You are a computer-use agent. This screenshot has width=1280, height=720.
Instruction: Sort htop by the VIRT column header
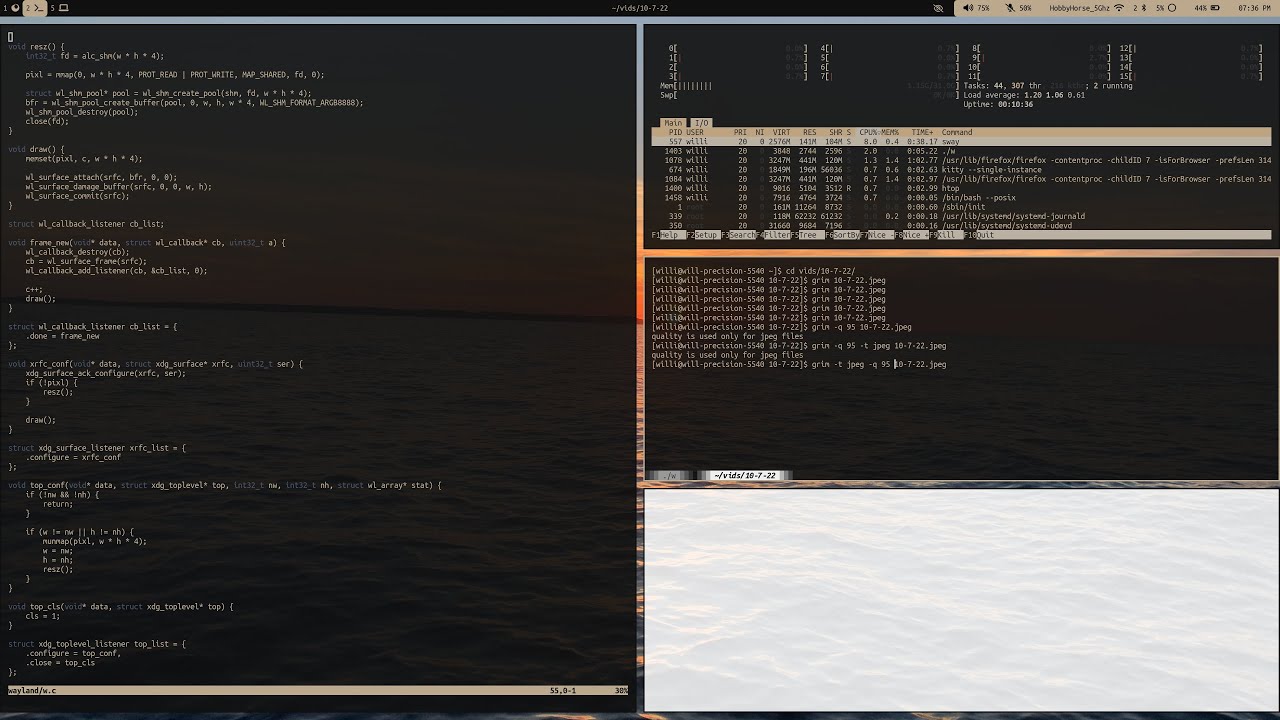click(x=781, y=132)
